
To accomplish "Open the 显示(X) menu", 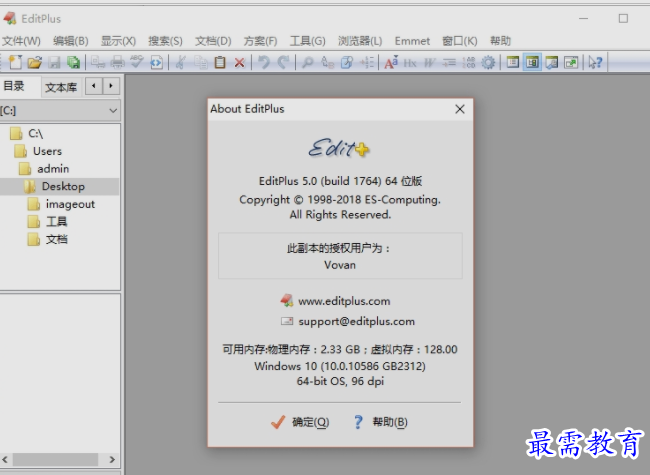I will [x=118, y=41].
